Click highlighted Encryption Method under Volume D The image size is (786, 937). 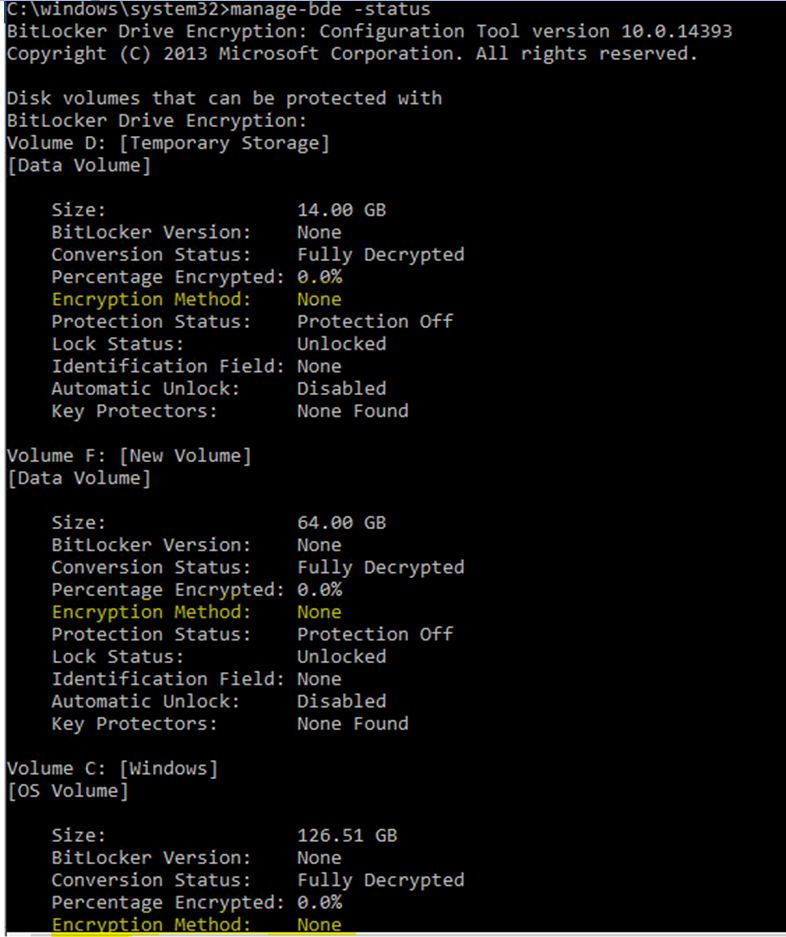click(x=151, y=299)
